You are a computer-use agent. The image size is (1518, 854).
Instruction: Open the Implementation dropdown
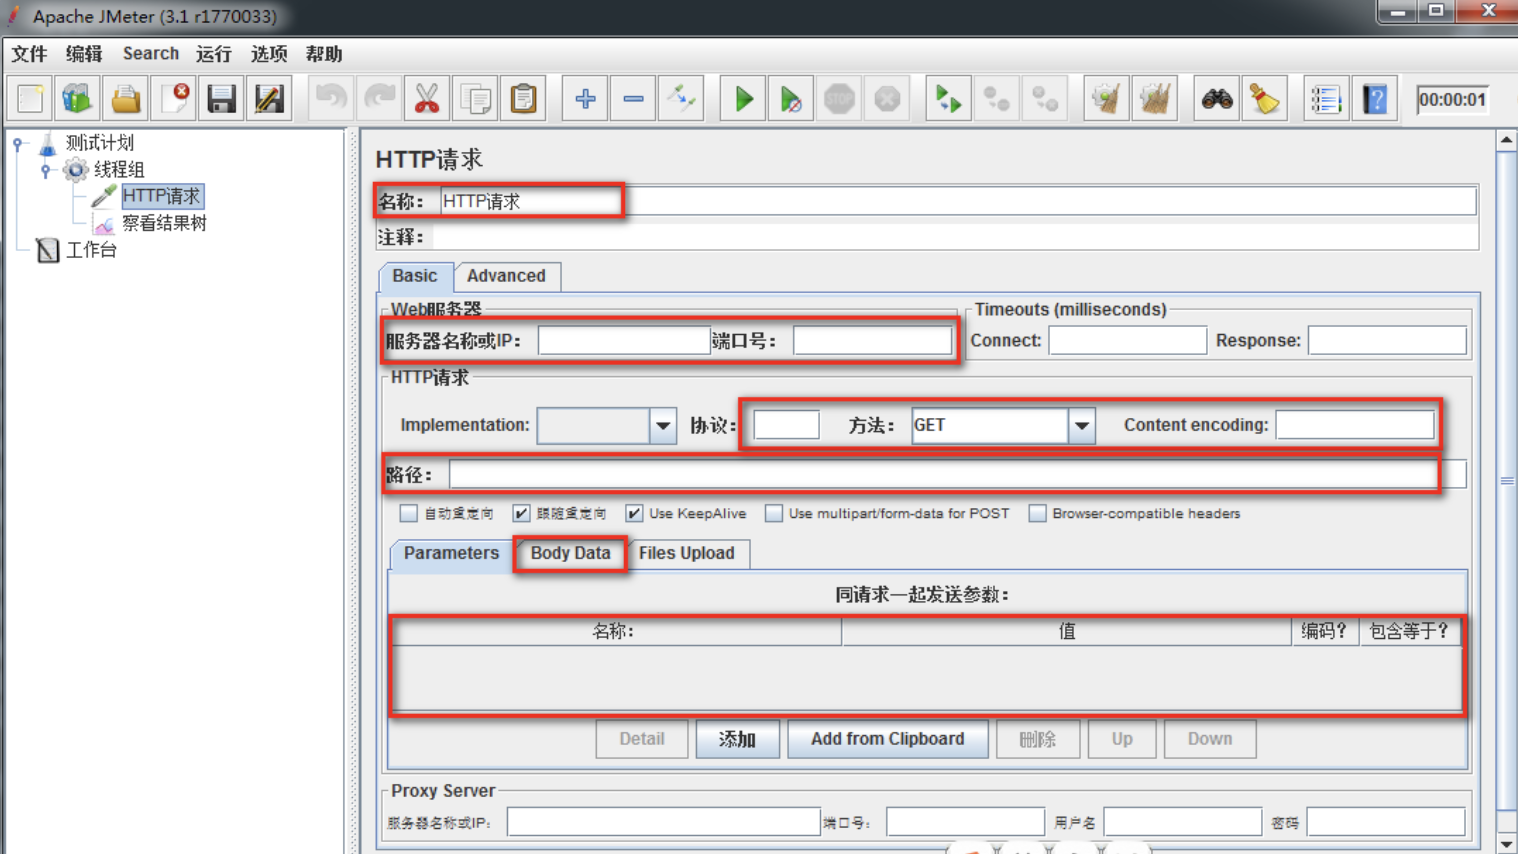click(x=662, y=426)
